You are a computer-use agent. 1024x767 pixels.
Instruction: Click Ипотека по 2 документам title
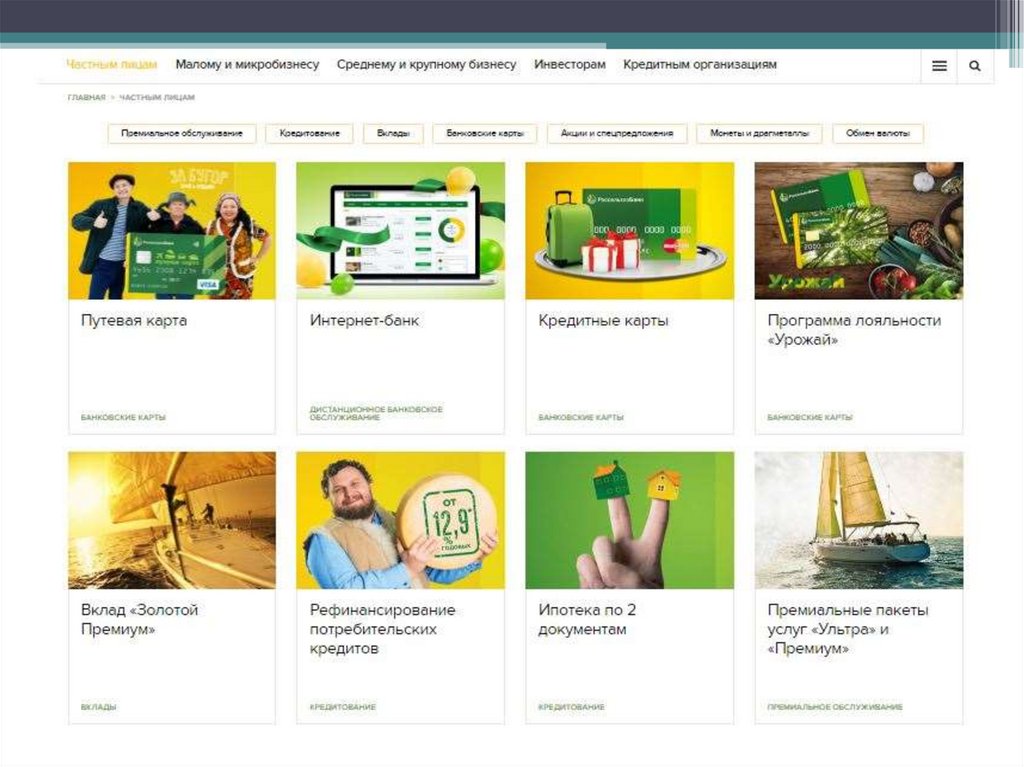tap(587, 619)
